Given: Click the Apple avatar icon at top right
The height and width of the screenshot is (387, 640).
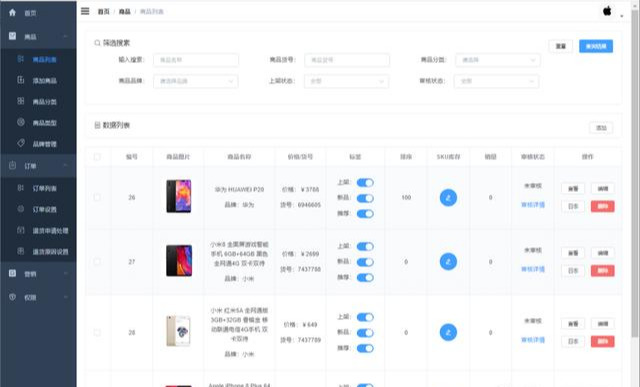Looking at the screenshot, I should click(607, 11).
